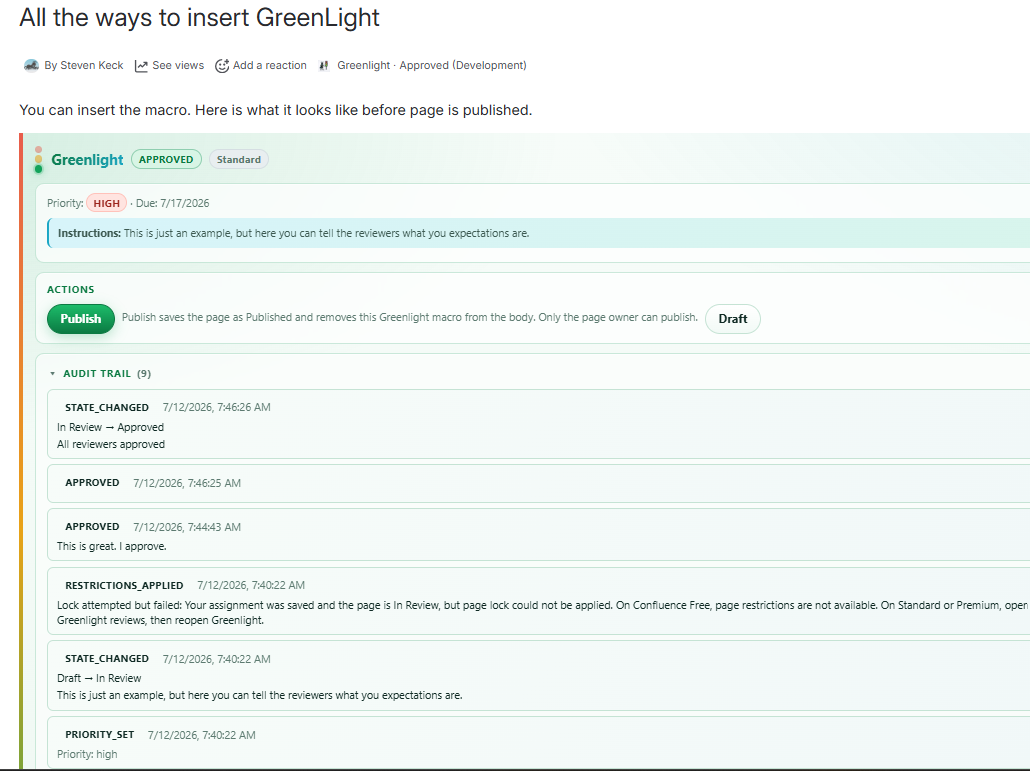Viewport: 1030px width, 771px height.
Task: Click the Lock attempted but failed message
Action: tap(542, 613)
